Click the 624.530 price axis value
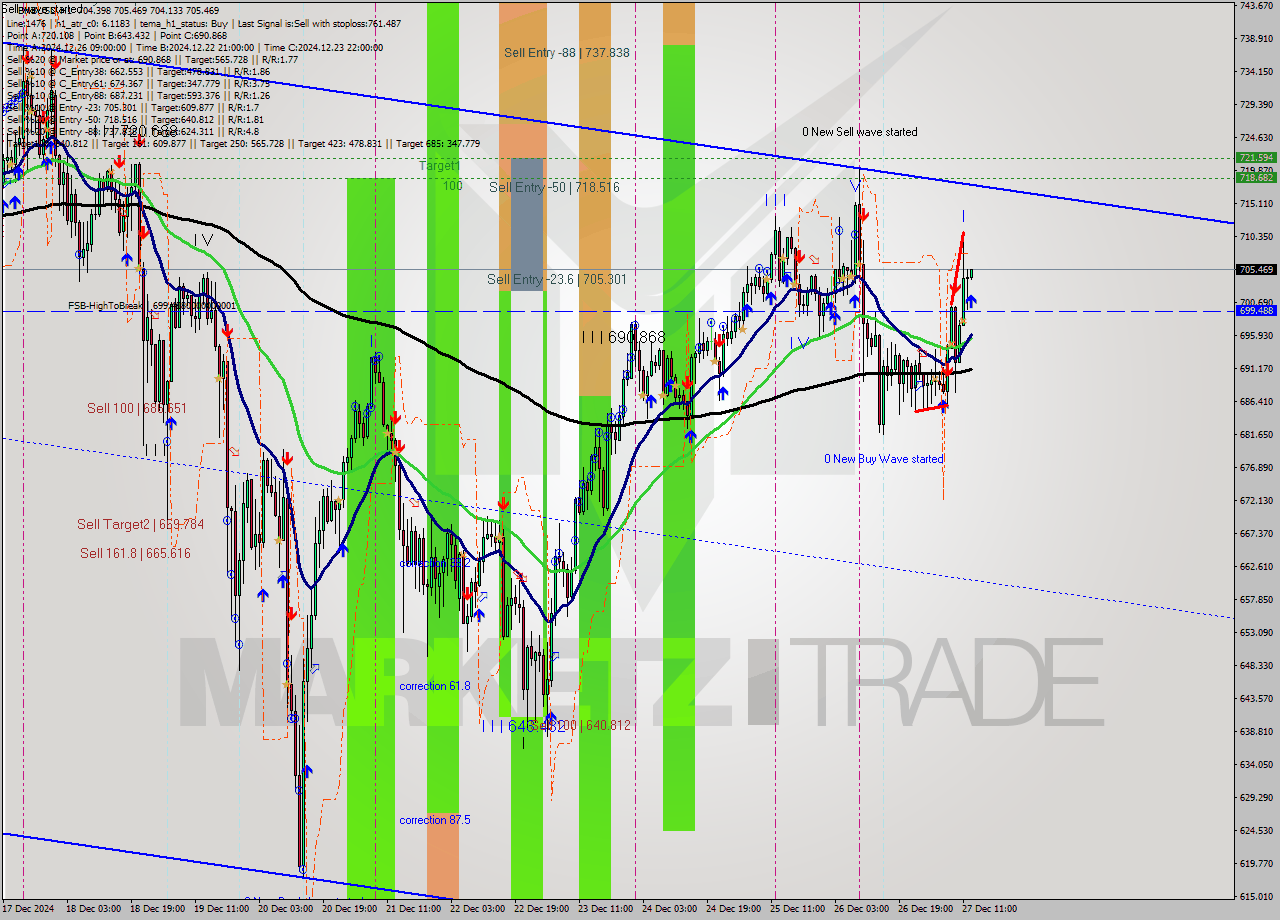 point(1256,831)
